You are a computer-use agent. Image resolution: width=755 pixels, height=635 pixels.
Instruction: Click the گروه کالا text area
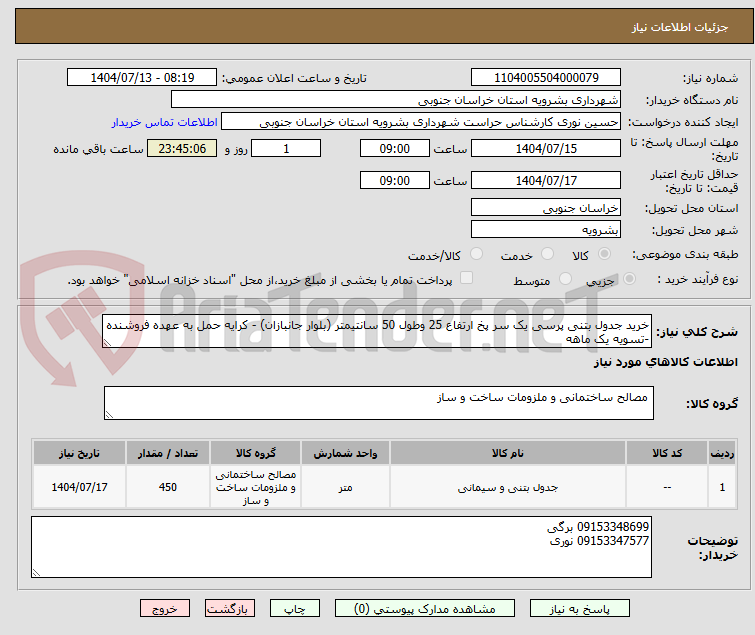[x=379, y=403]
